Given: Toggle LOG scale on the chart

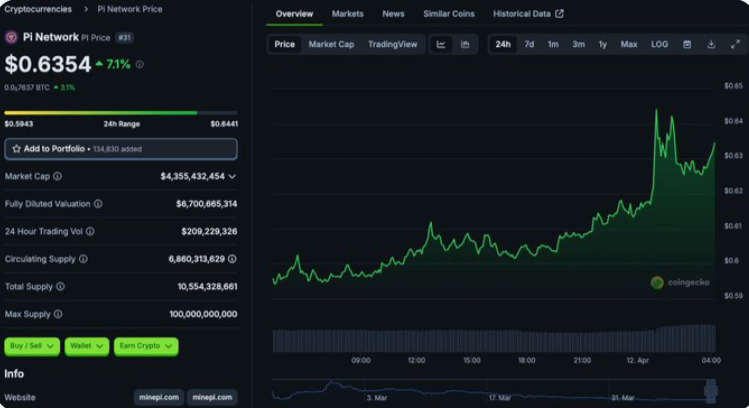Looking at the screenshot, I should [660, 44].
